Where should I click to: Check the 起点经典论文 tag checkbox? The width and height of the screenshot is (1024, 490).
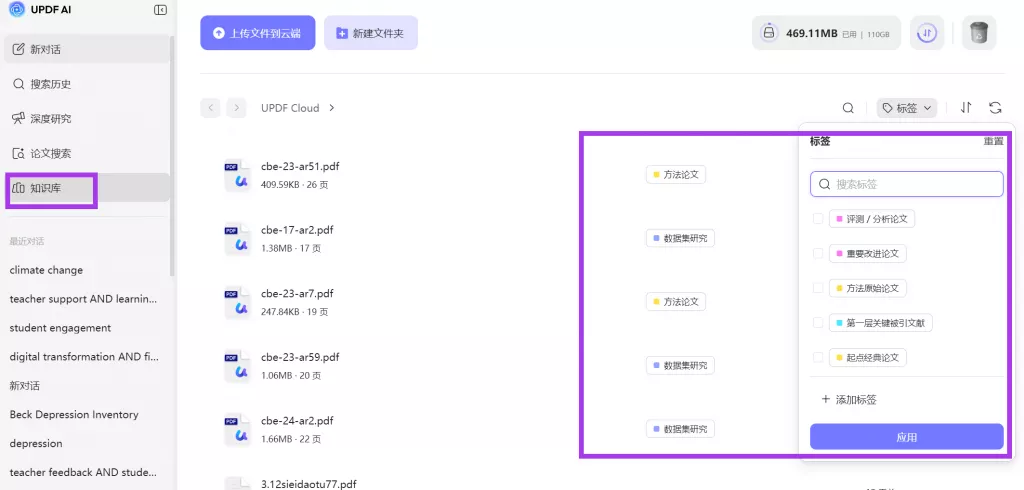point(818,357)
